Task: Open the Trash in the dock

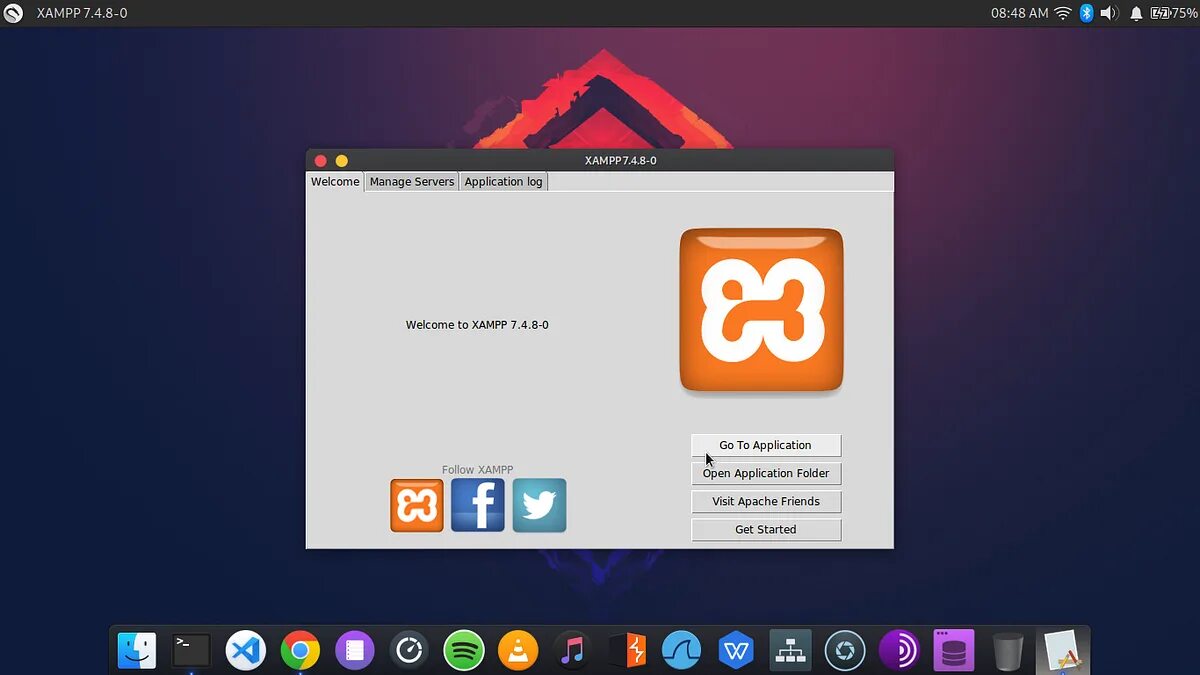Action: 1008,651
